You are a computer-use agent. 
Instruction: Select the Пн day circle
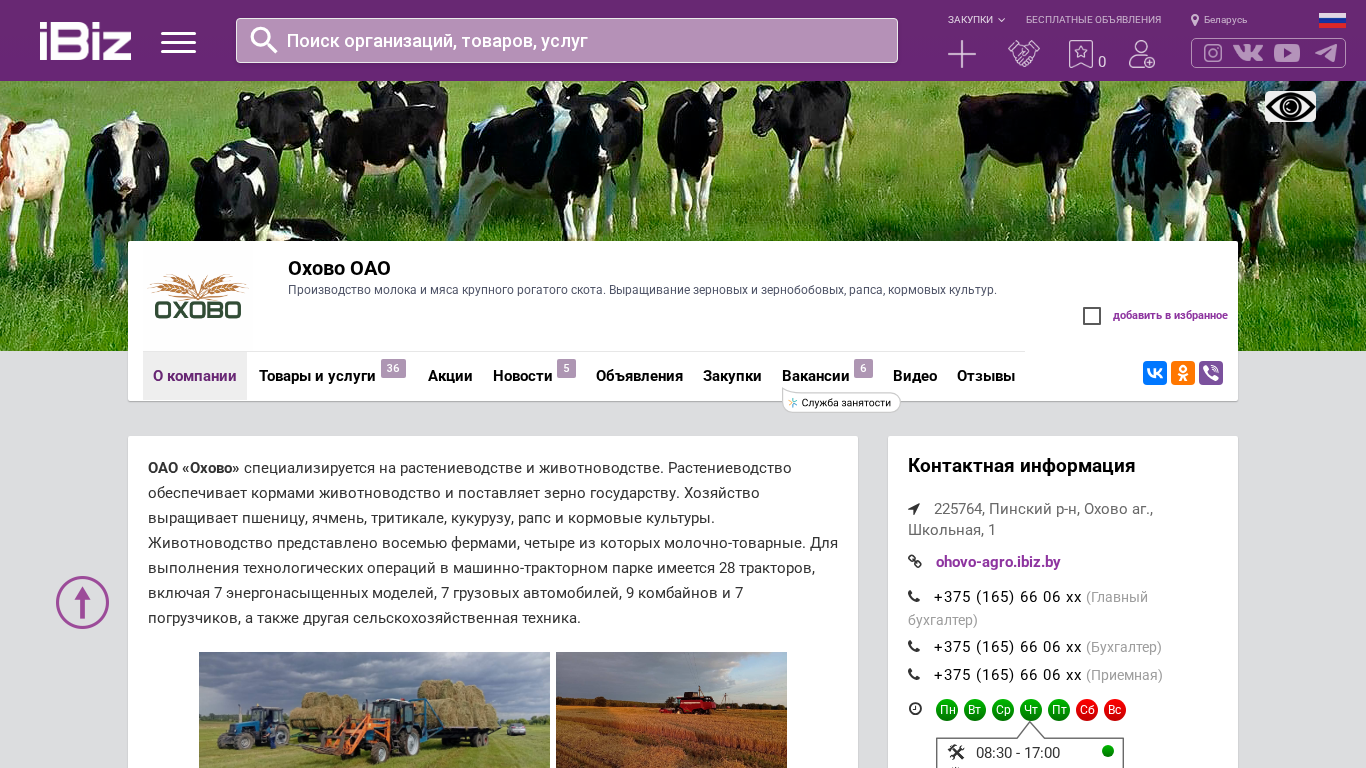(947, 710)
